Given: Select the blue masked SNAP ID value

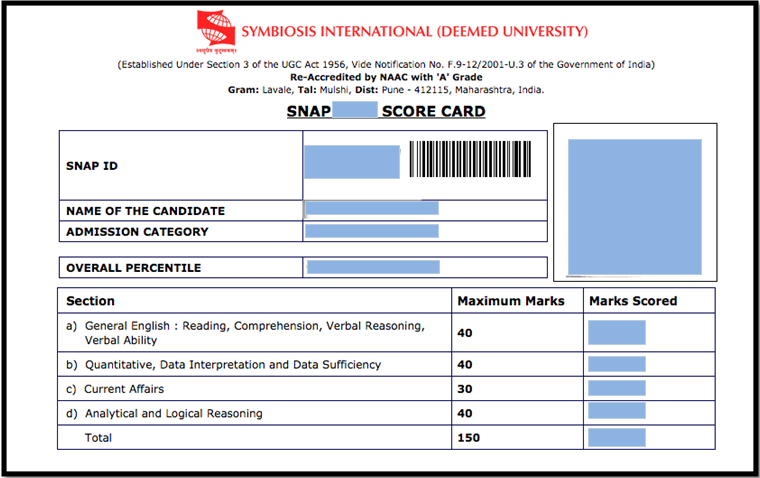Looking at the screenshot, I should [352, 162].
